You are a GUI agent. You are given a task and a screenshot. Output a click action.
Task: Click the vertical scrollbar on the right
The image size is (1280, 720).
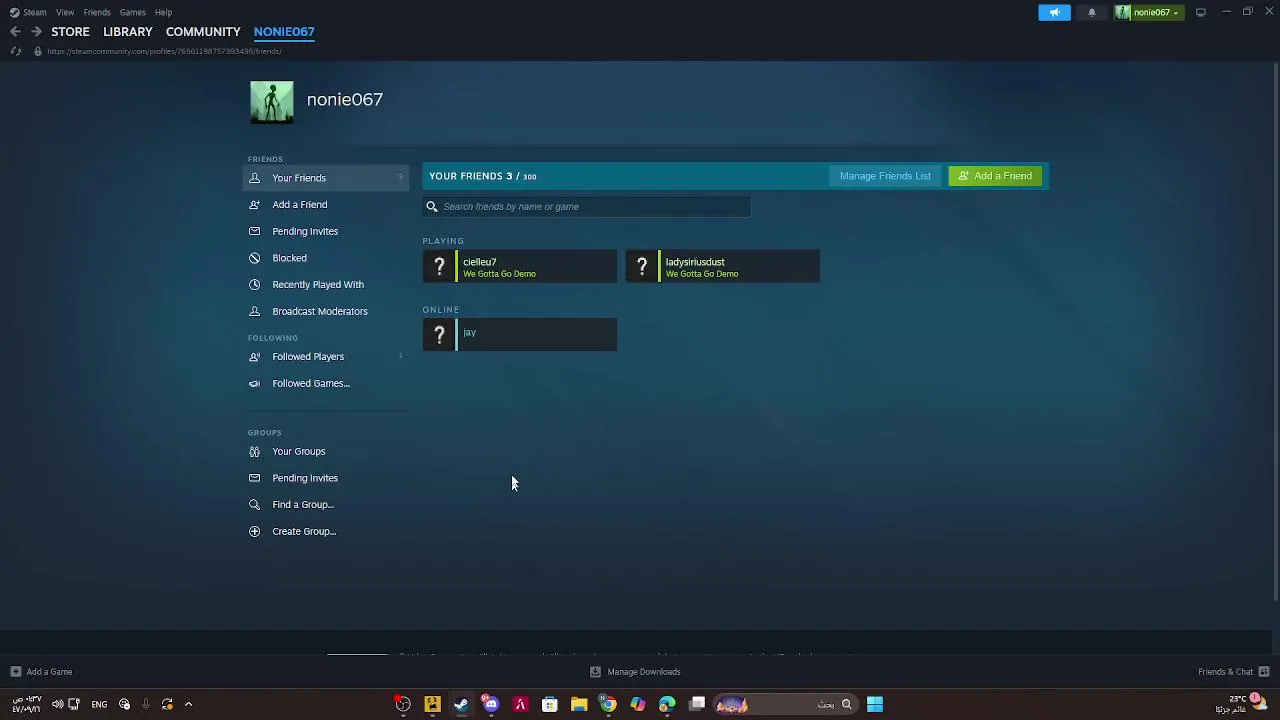point(1275,331)
